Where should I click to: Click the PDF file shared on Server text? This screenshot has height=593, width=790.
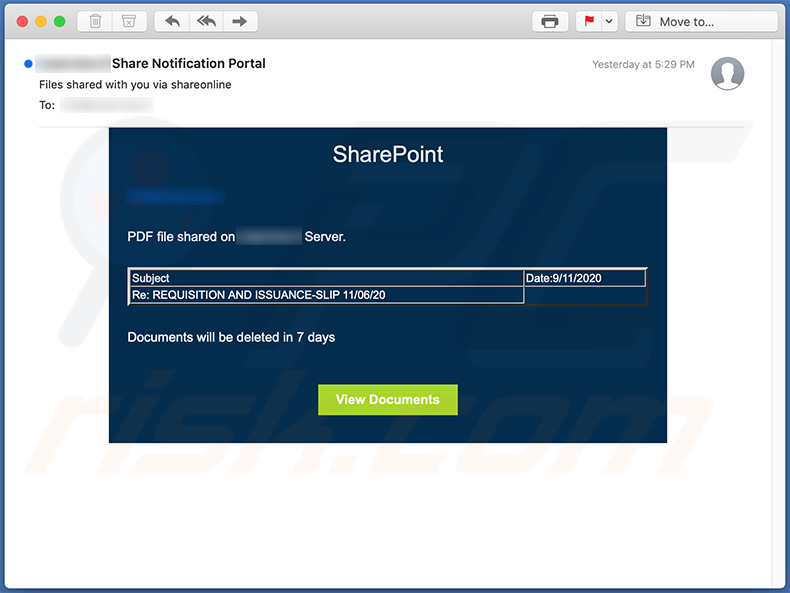coord(236,236)
